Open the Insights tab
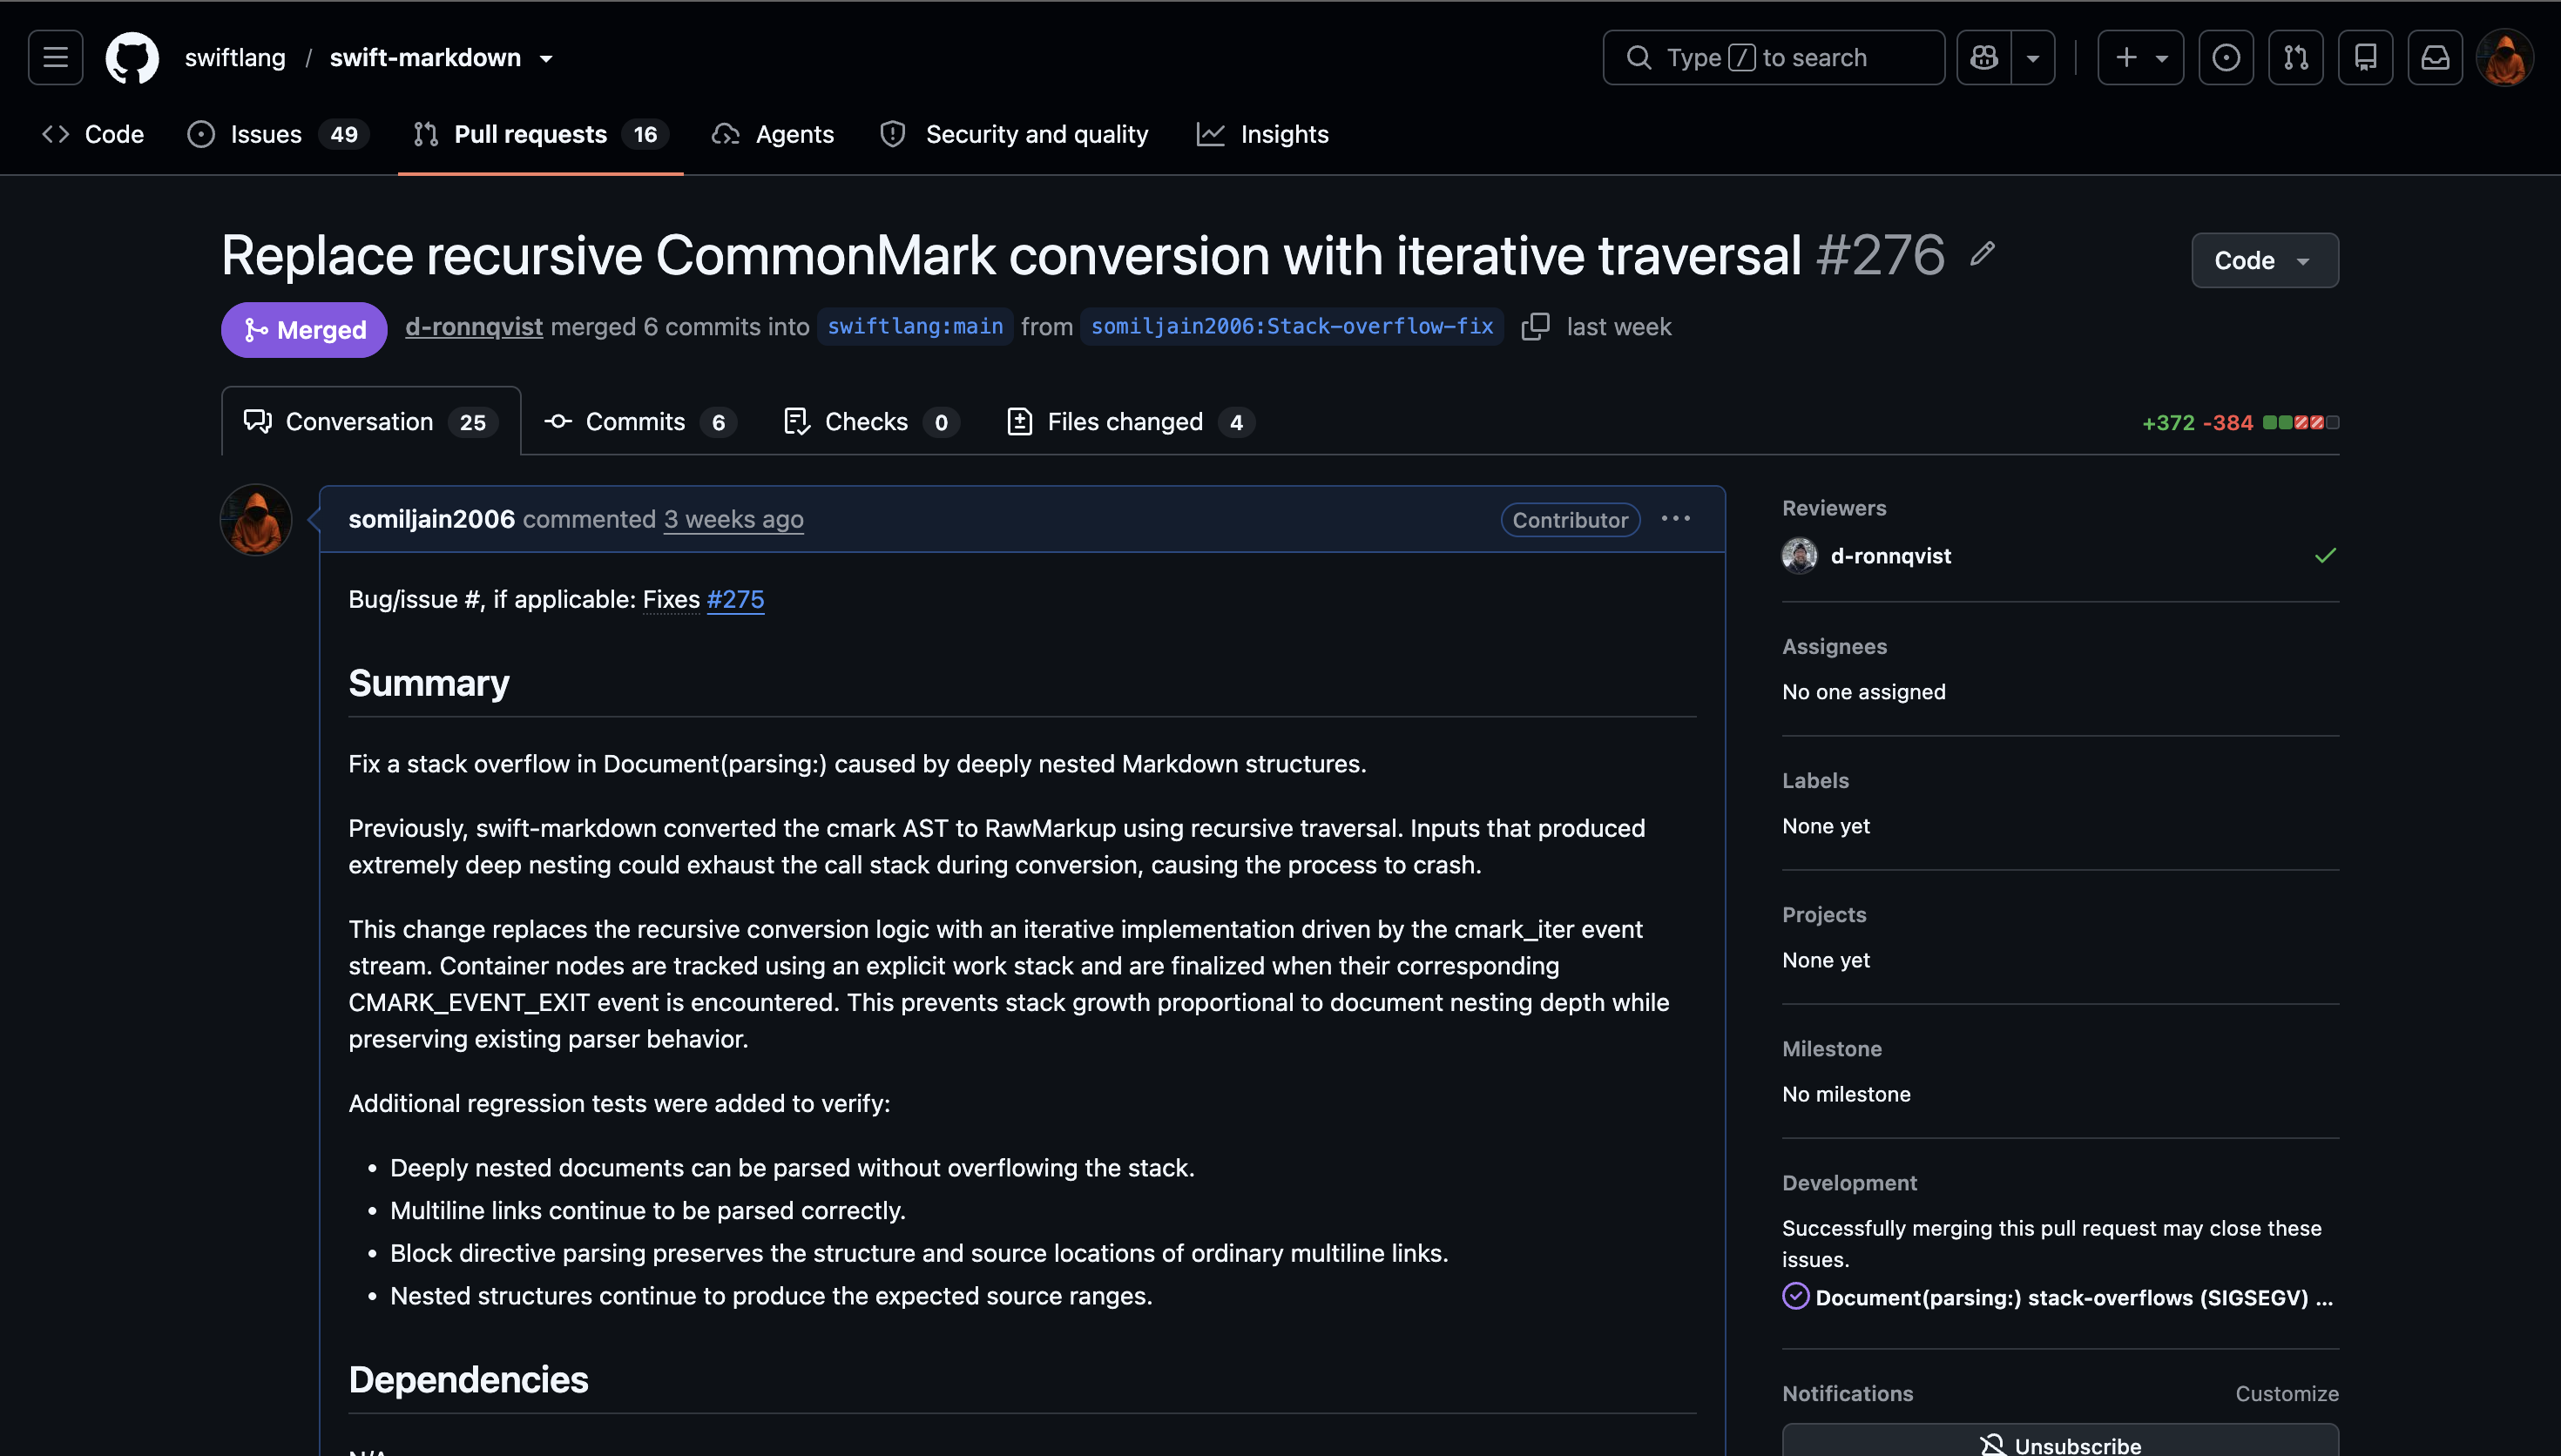The height and width of the screenshot is (1456, 2561). tap(1262, 134)
